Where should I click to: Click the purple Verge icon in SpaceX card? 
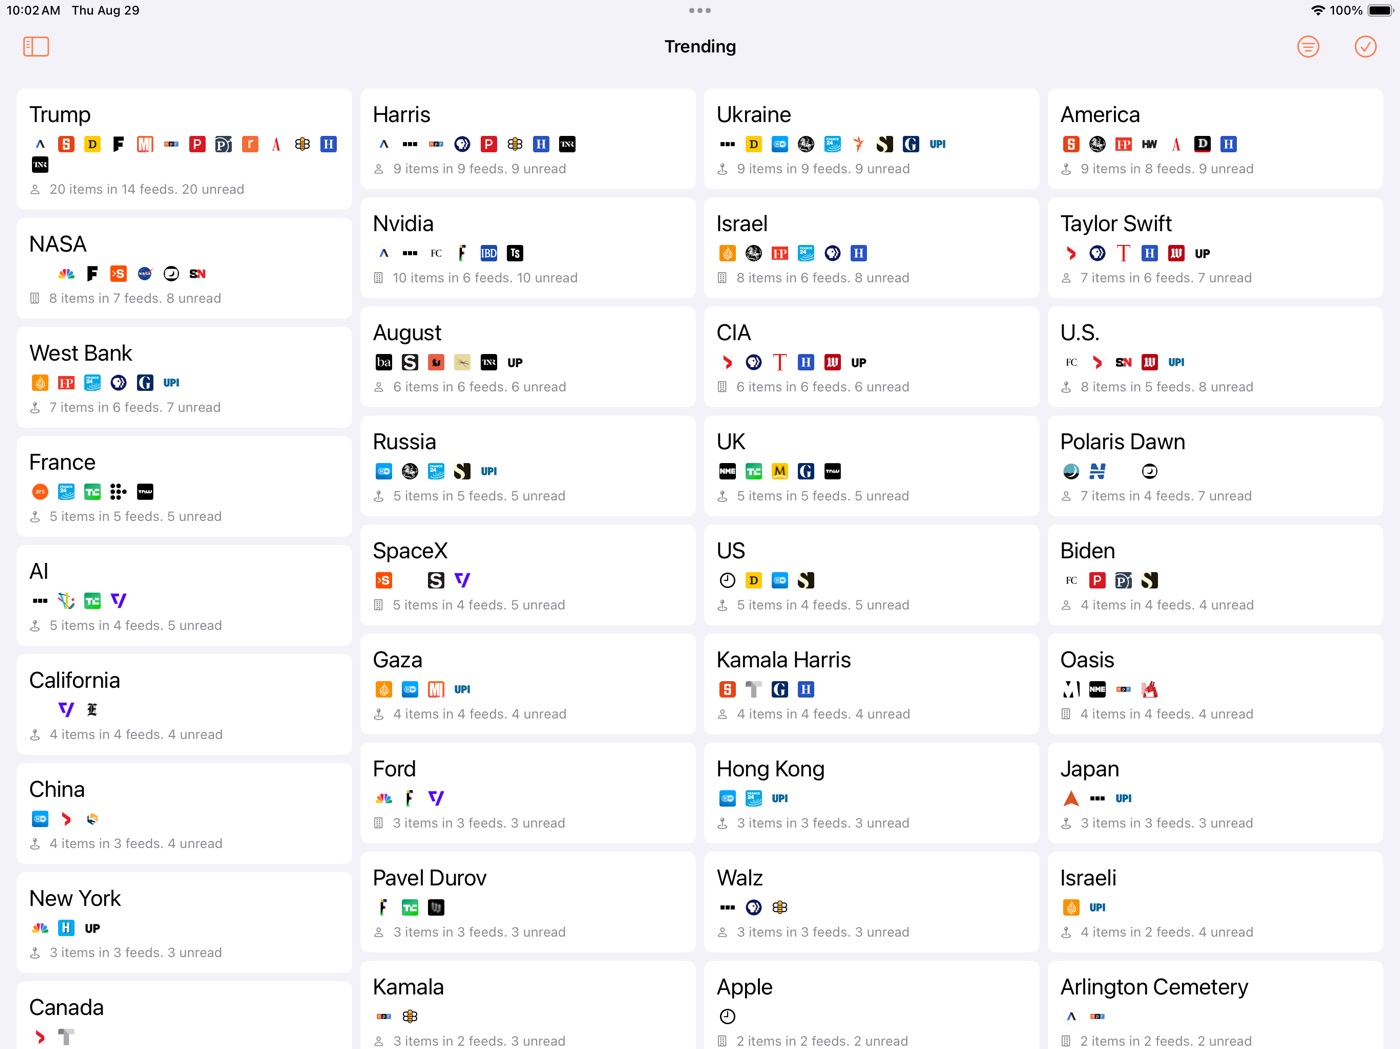click(462, 581)
